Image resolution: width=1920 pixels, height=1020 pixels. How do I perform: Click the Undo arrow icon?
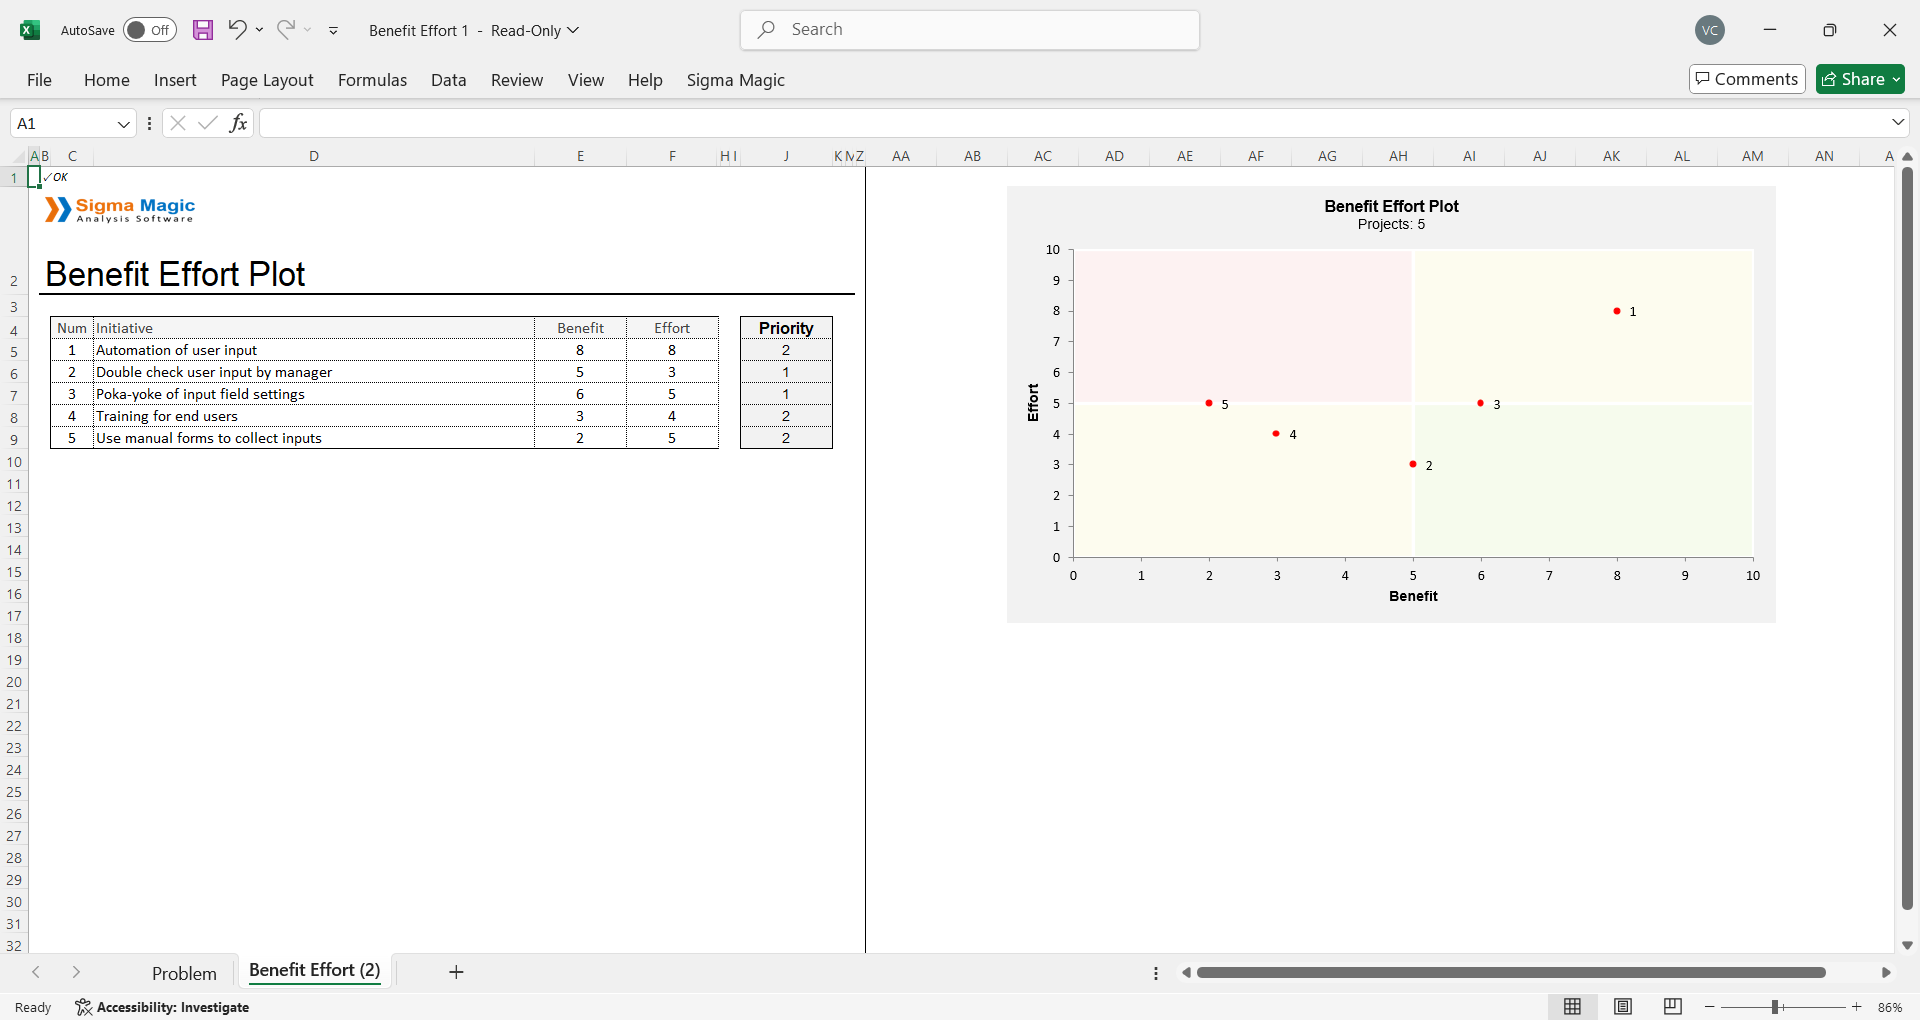pyautogui.click(x=237, y=29)
